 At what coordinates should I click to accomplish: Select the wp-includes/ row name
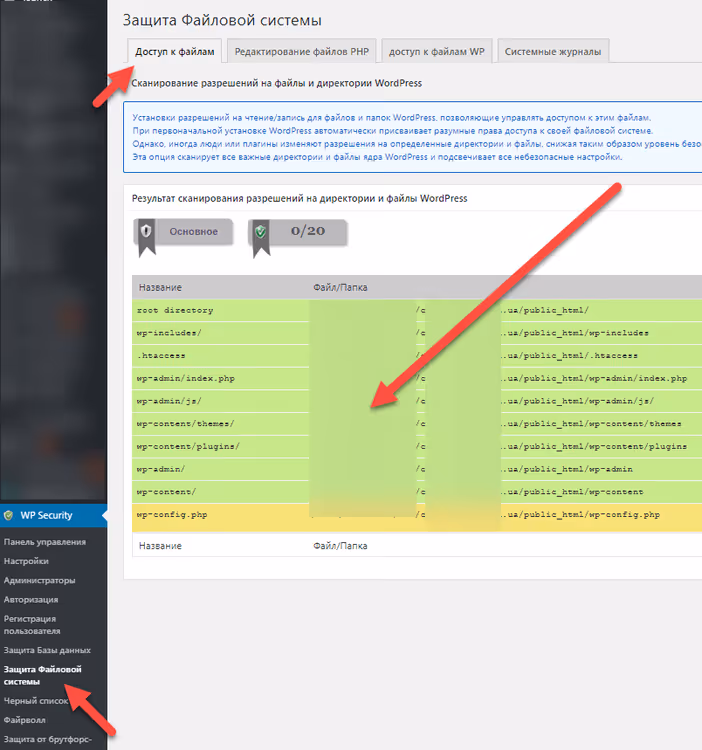pyautogui.click(x=169, y=333)
